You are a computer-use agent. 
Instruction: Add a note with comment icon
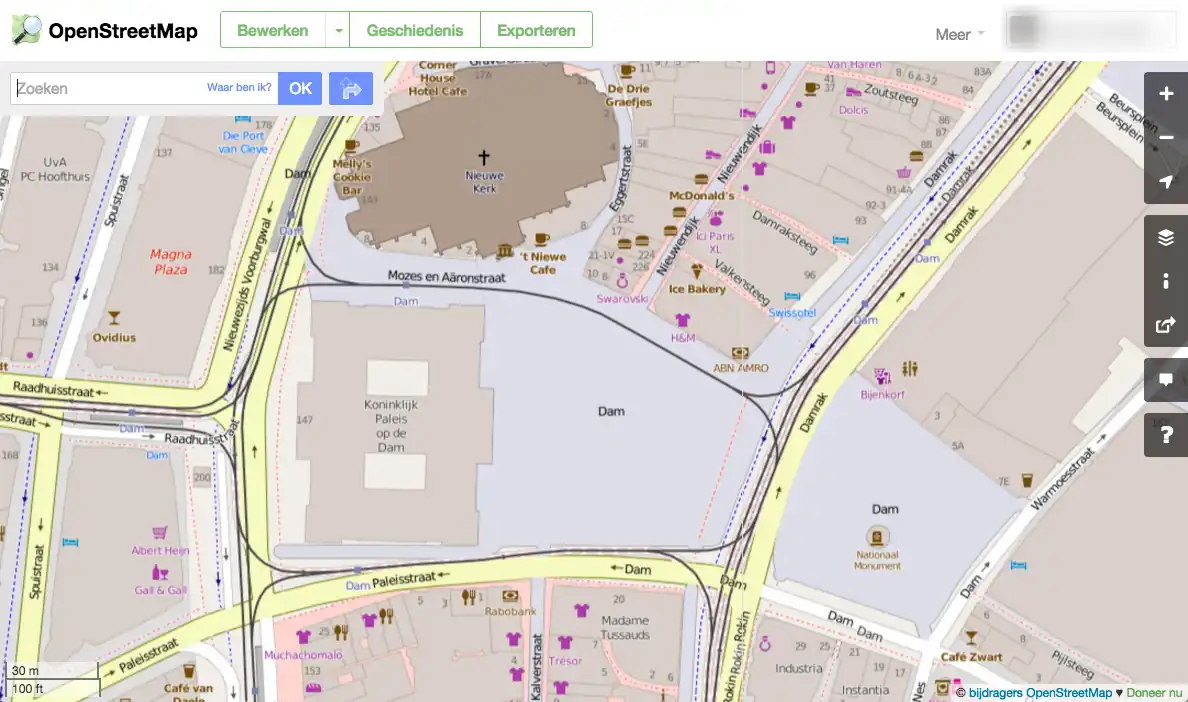[1166, 380]
